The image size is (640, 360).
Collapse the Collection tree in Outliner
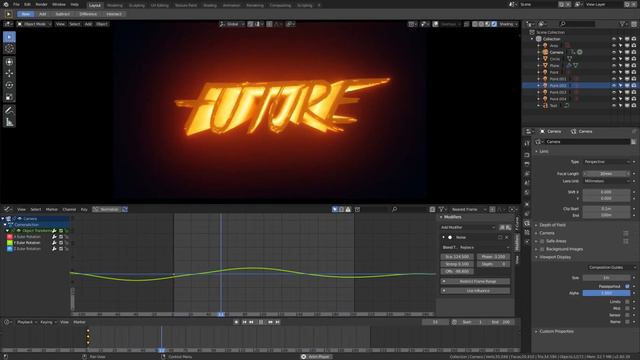(x=532, y=39)
